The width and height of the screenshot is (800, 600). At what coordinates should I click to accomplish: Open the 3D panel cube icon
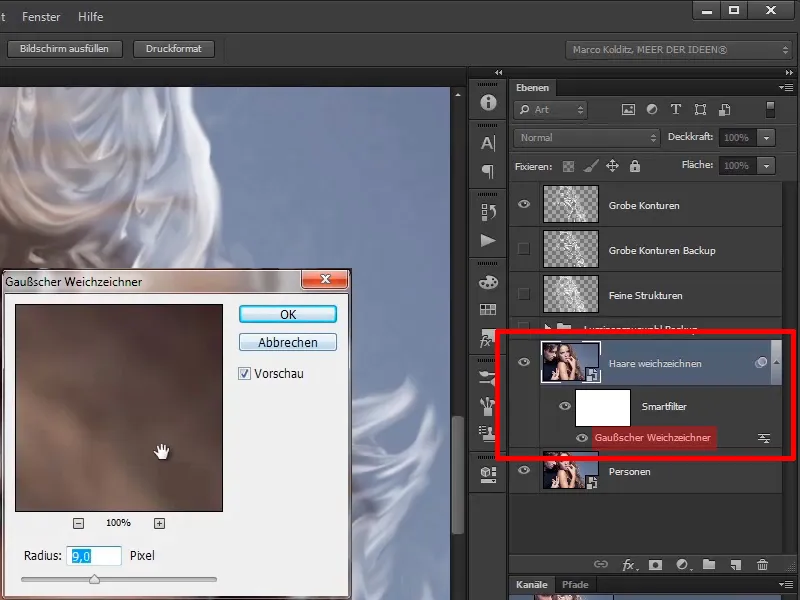click(x=488, y=474)
